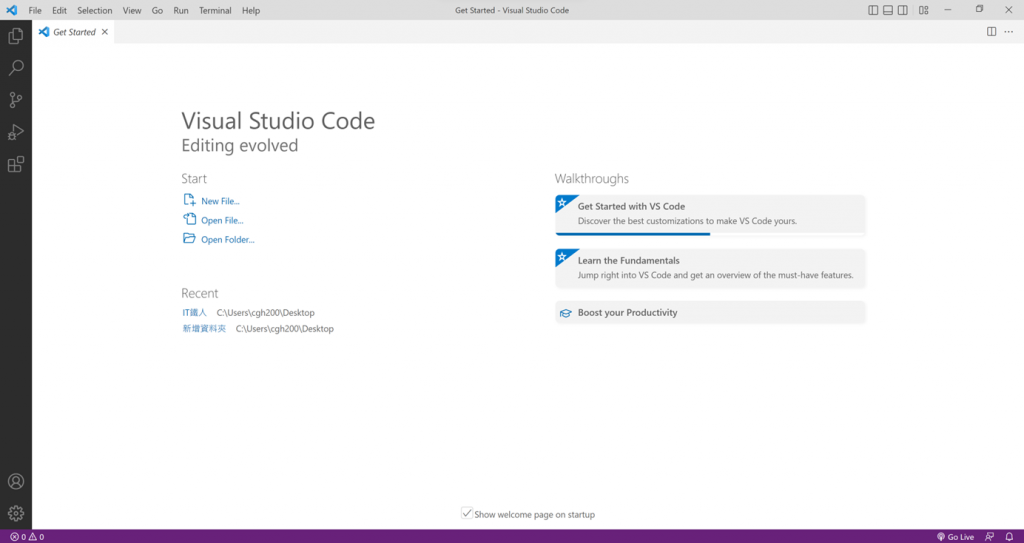Screen dimensions: 1024x543
Task: Open recent folder IT鐵人
Action: click(x=195, y=313)
